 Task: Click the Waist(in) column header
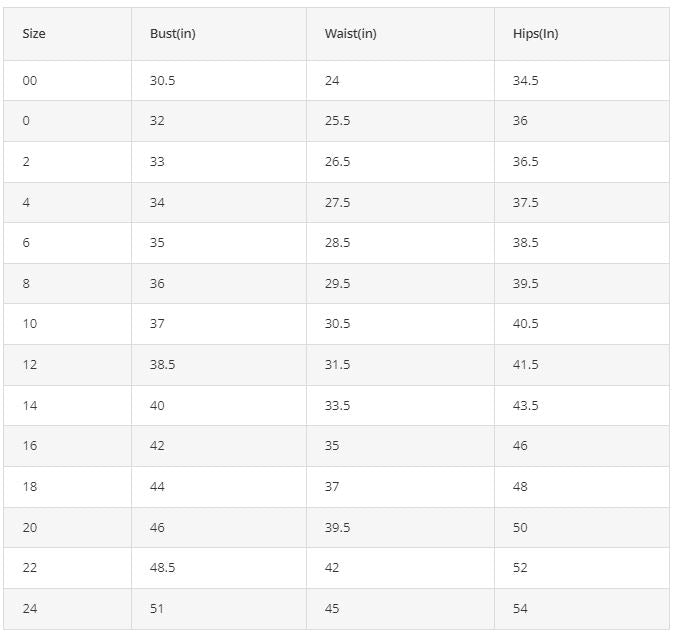pos(350,34)
